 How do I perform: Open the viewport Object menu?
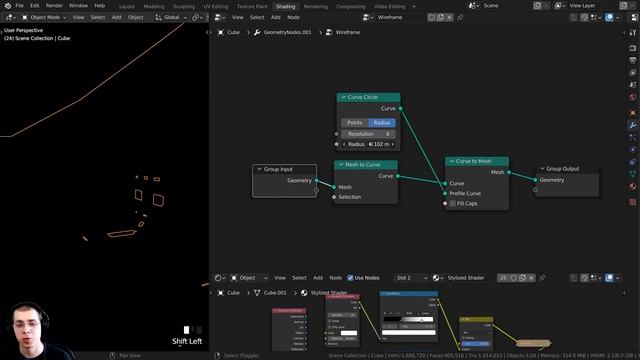pyautogui.click(x=136, y=18)
